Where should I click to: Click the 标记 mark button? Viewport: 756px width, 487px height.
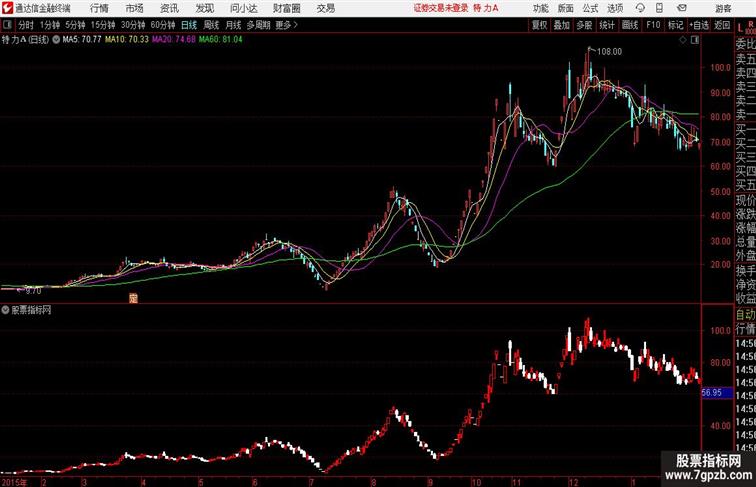click(675, 25)
